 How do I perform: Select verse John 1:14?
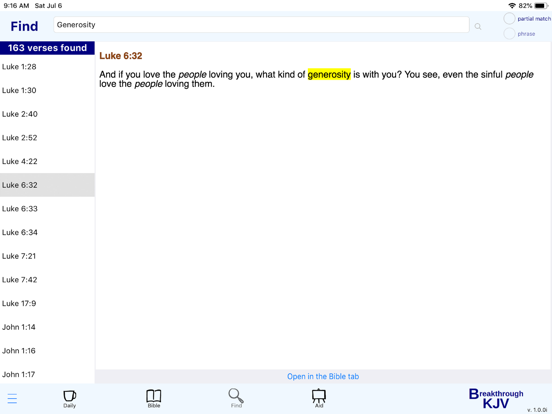pos(47,327)
